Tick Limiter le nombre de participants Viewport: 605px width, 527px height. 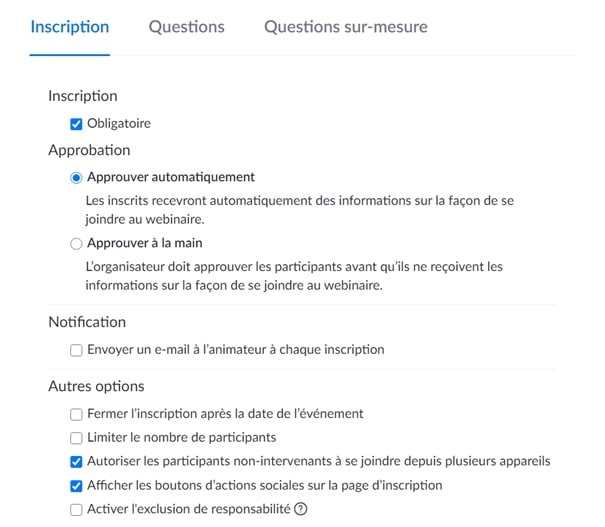[x=76, y=438]
